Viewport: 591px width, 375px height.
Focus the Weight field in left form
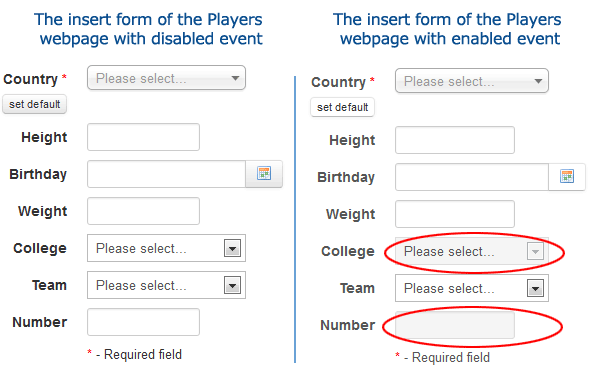[x=143, y=211]
